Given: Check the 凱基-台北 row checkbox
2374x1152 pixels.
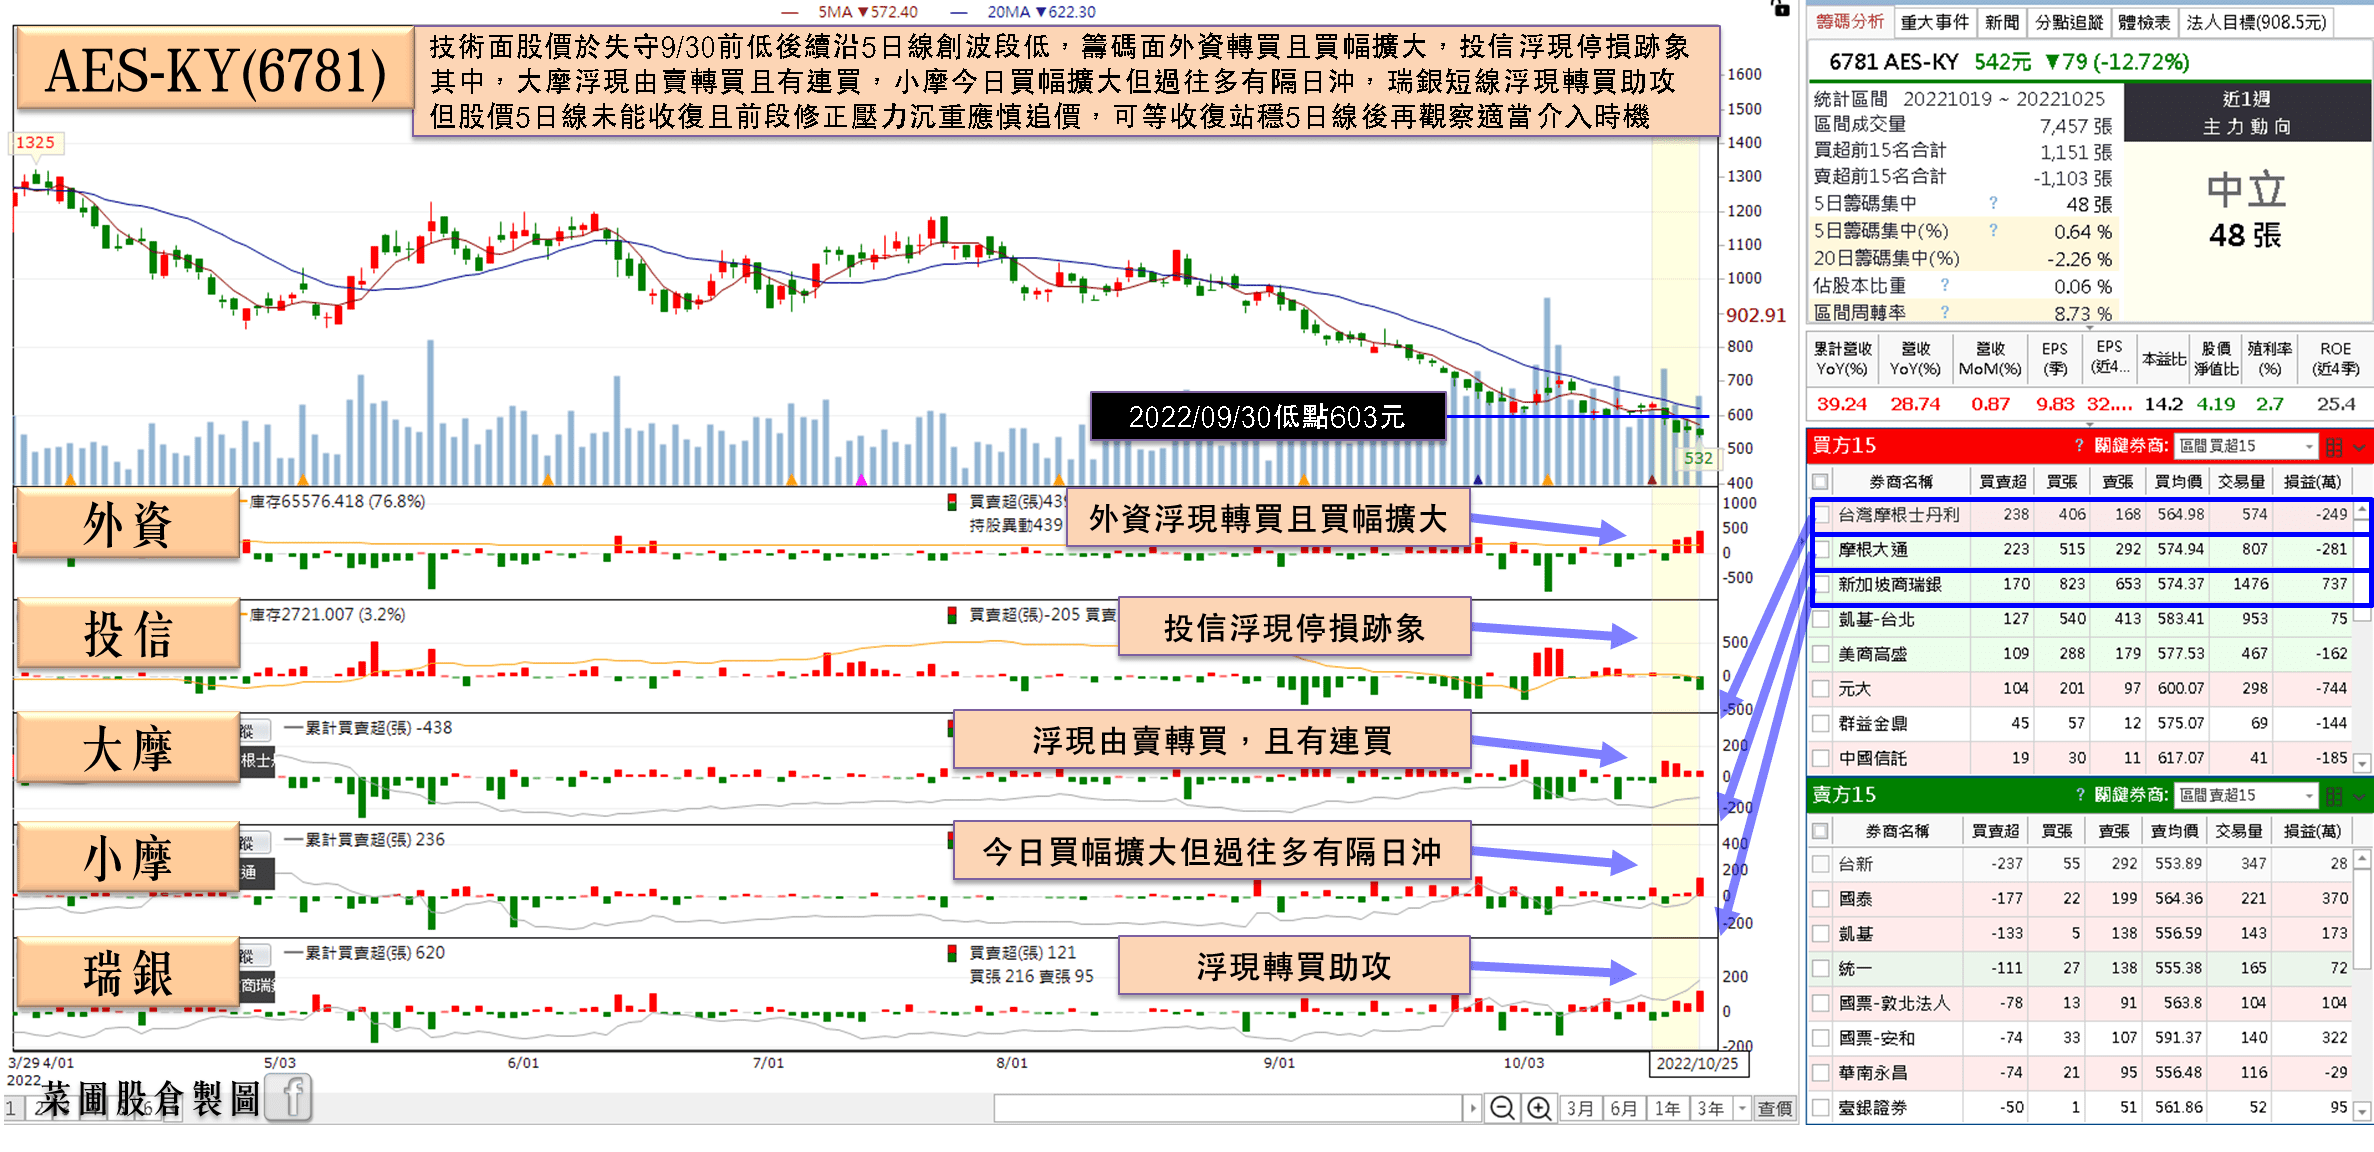Looking at the screenshot, I should point(1821,620).
